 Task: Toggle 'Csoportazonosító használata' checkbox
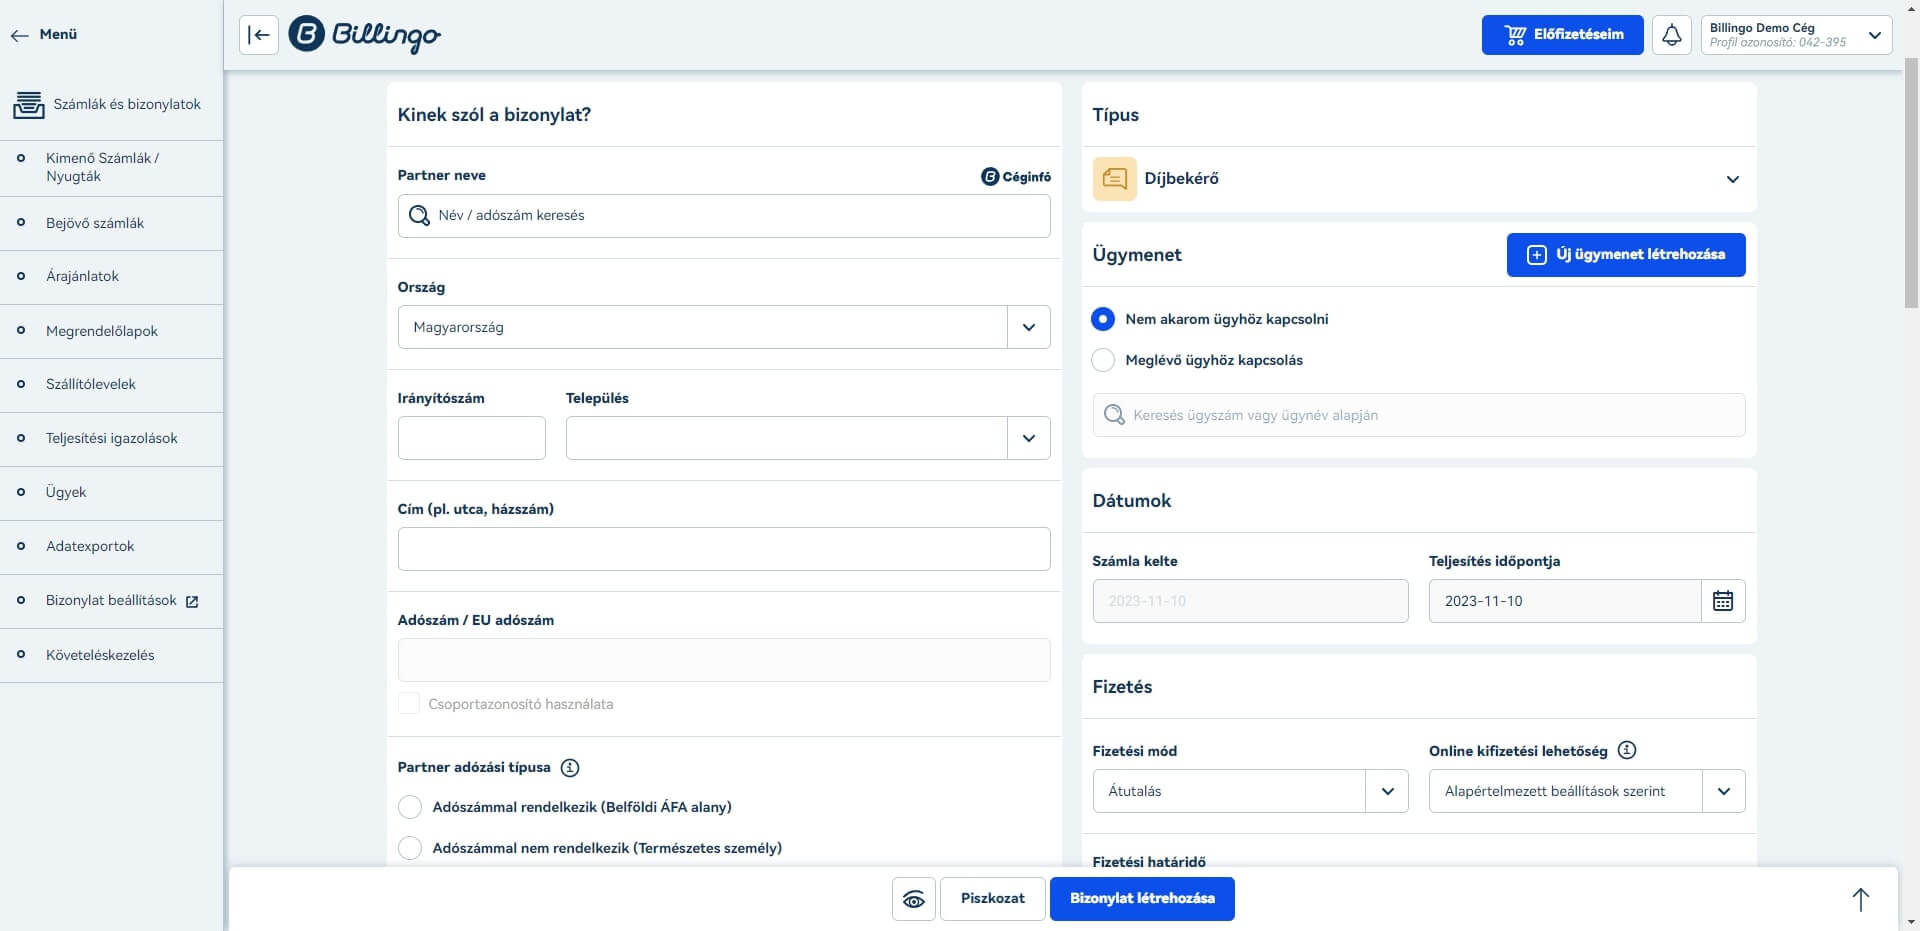point(409,704)
